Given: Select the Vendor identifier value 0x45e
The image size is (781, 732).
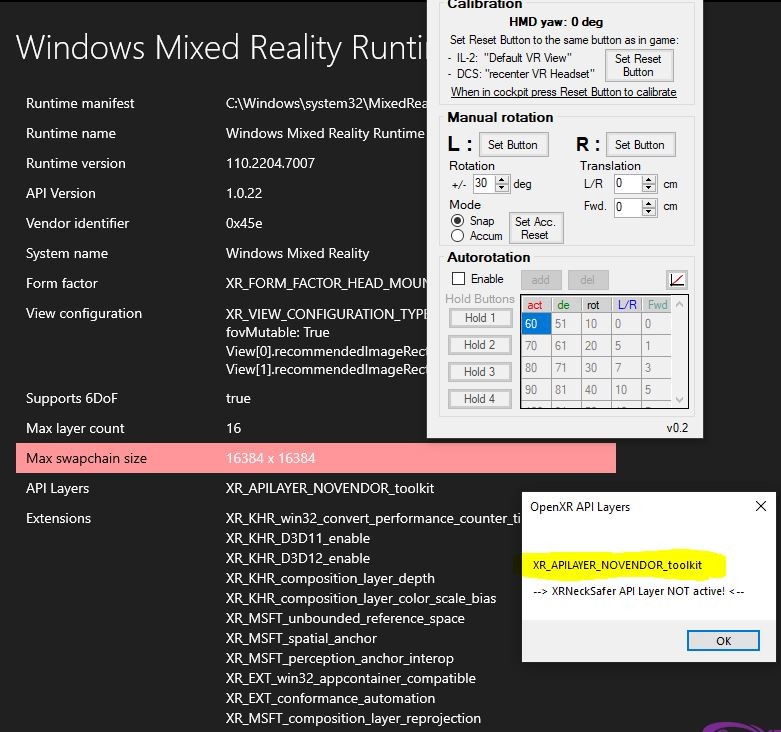Looking at the screenshot, I should coord(244,223).
